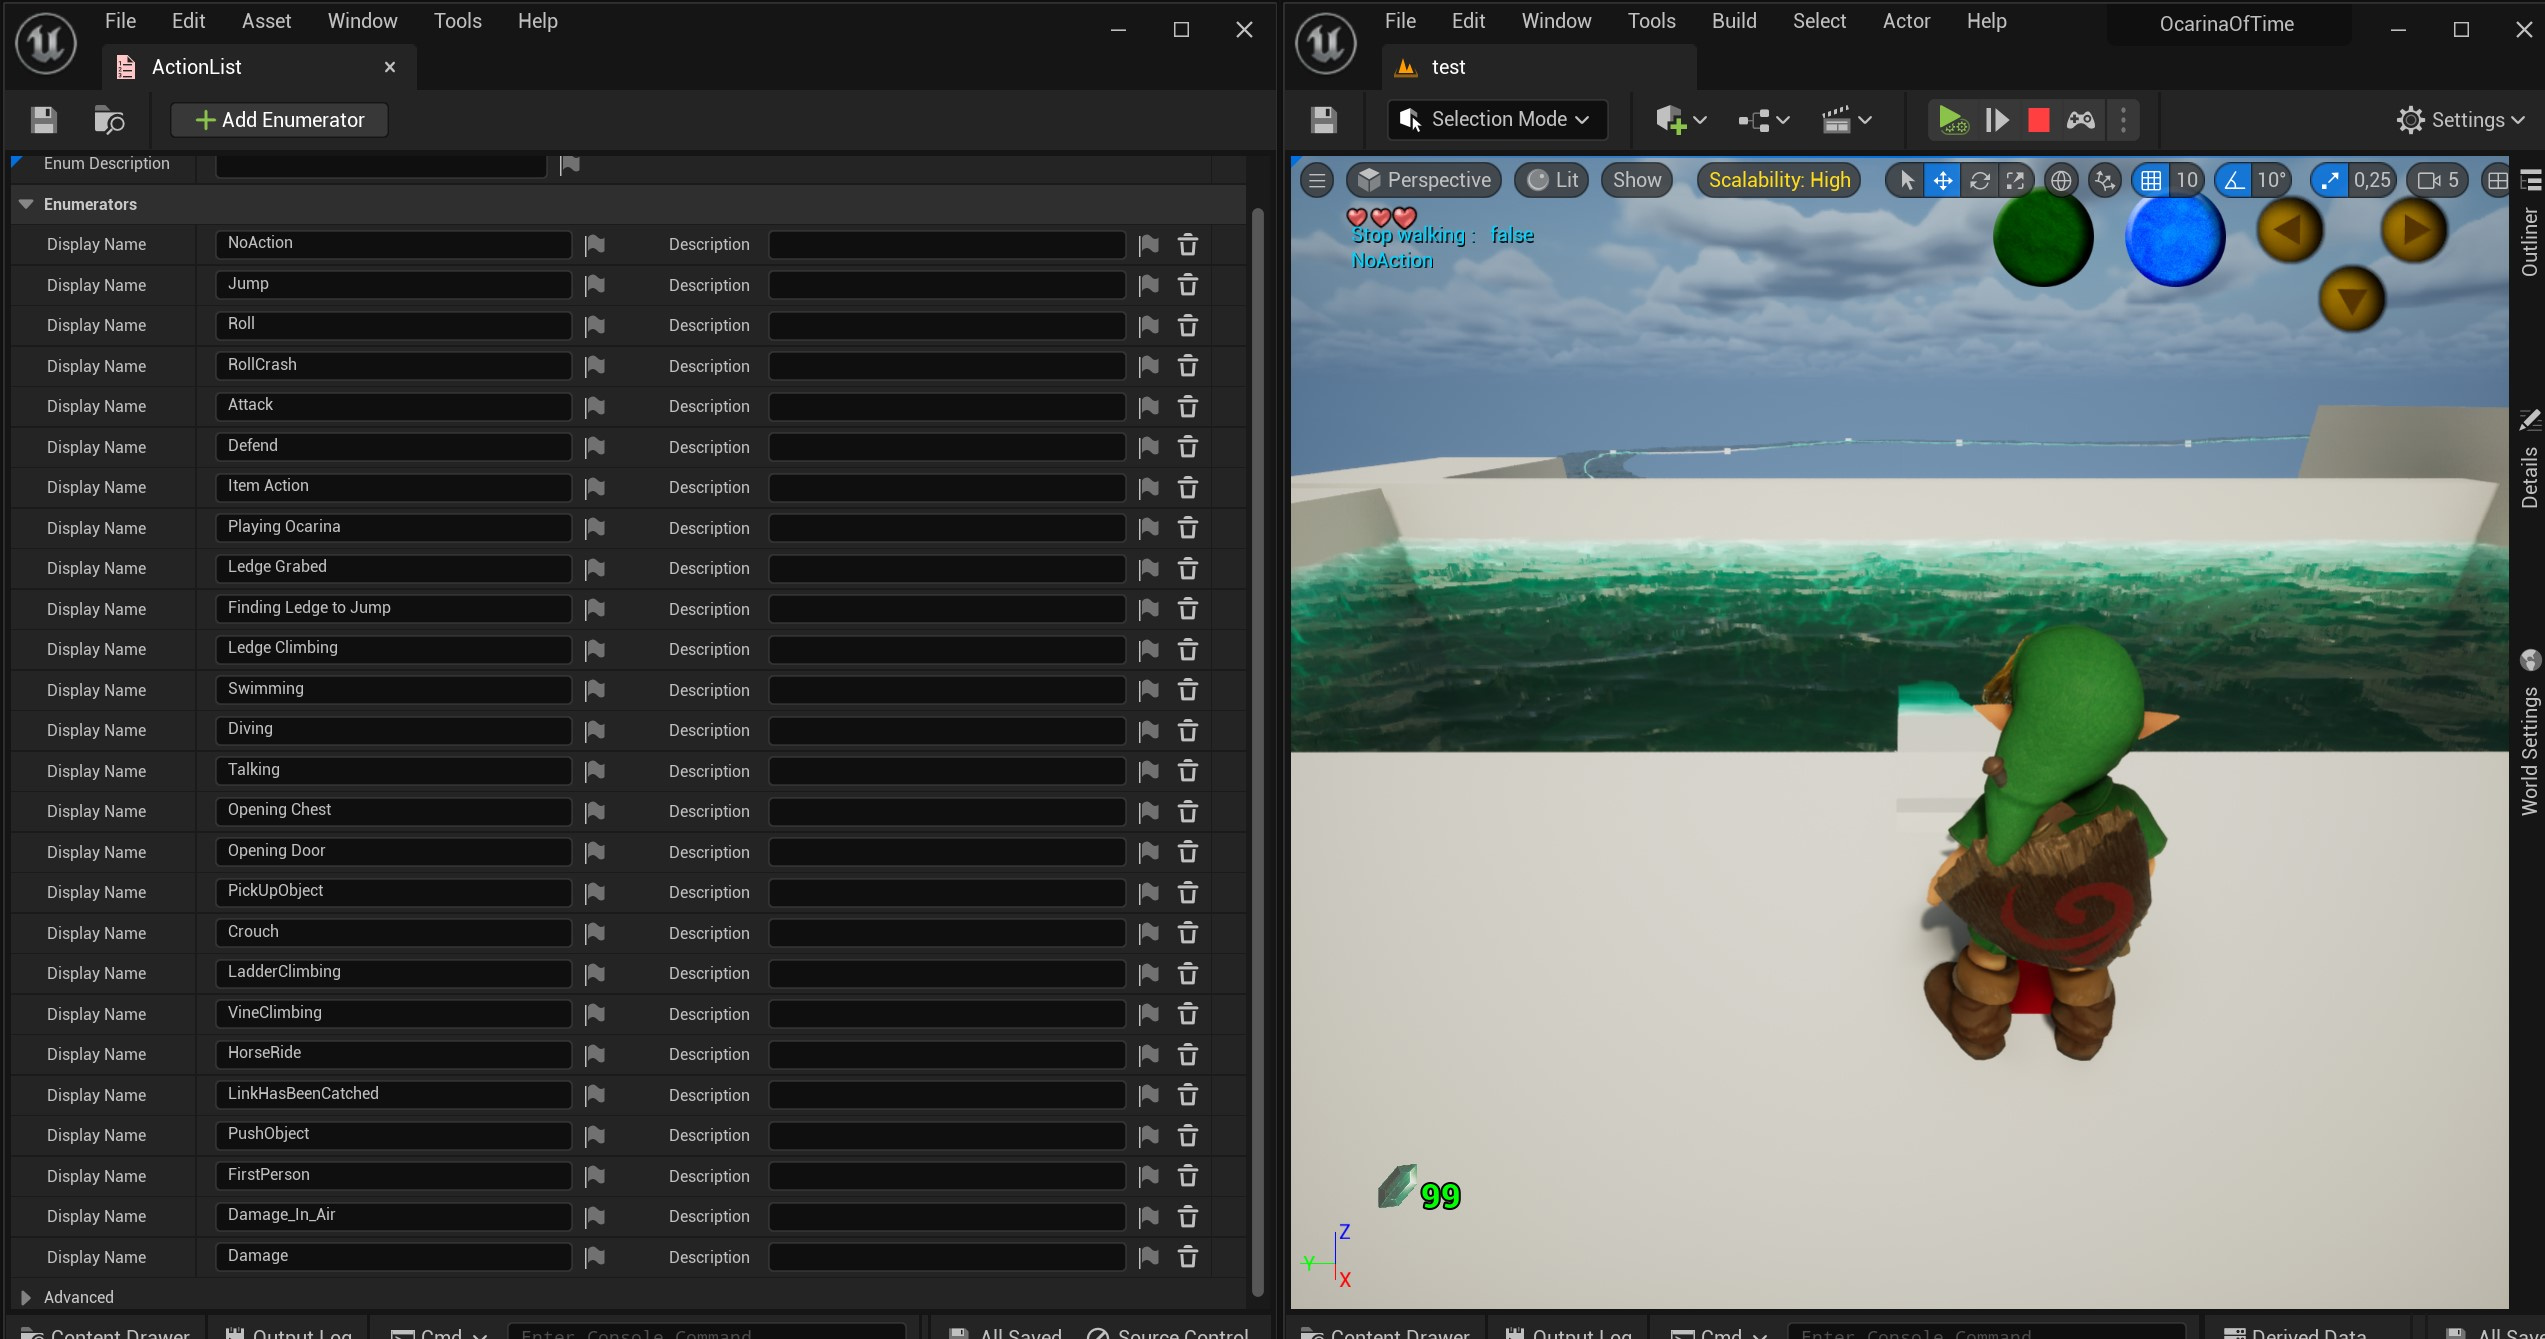Open the Select menu
The image size is (2545, 1339).
click(x=1819, y=21)
